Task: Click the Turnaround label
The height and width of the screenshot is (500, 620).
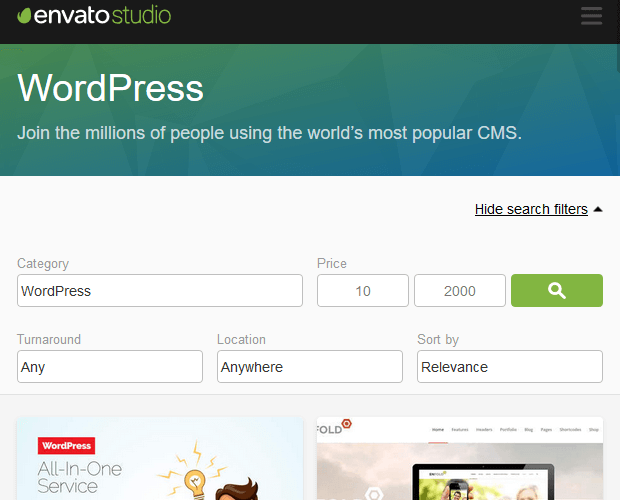Action: (x=49, y=339)
